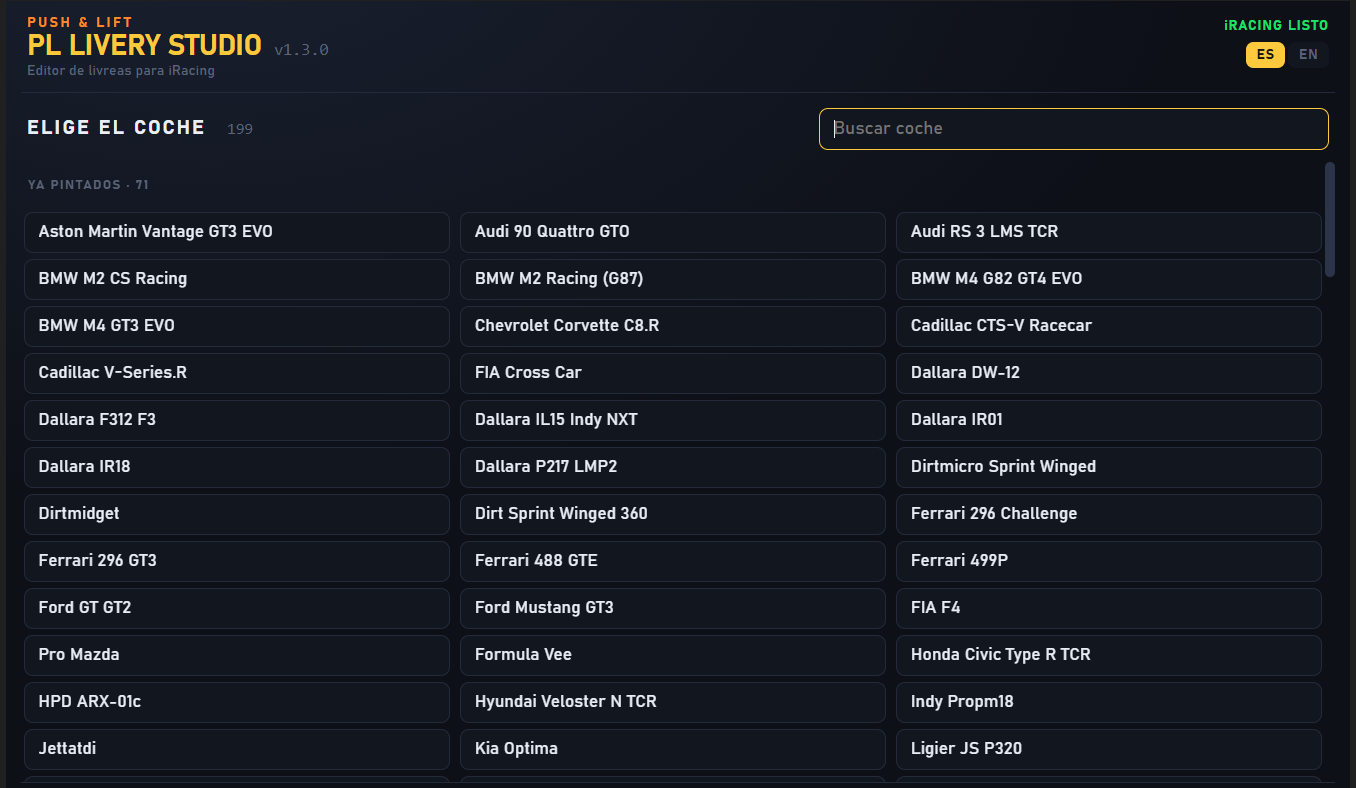Screen dimensions: 1356x788
Task: Pick Audi RS 3 LMS TCR
Action: coord(1109,232)
